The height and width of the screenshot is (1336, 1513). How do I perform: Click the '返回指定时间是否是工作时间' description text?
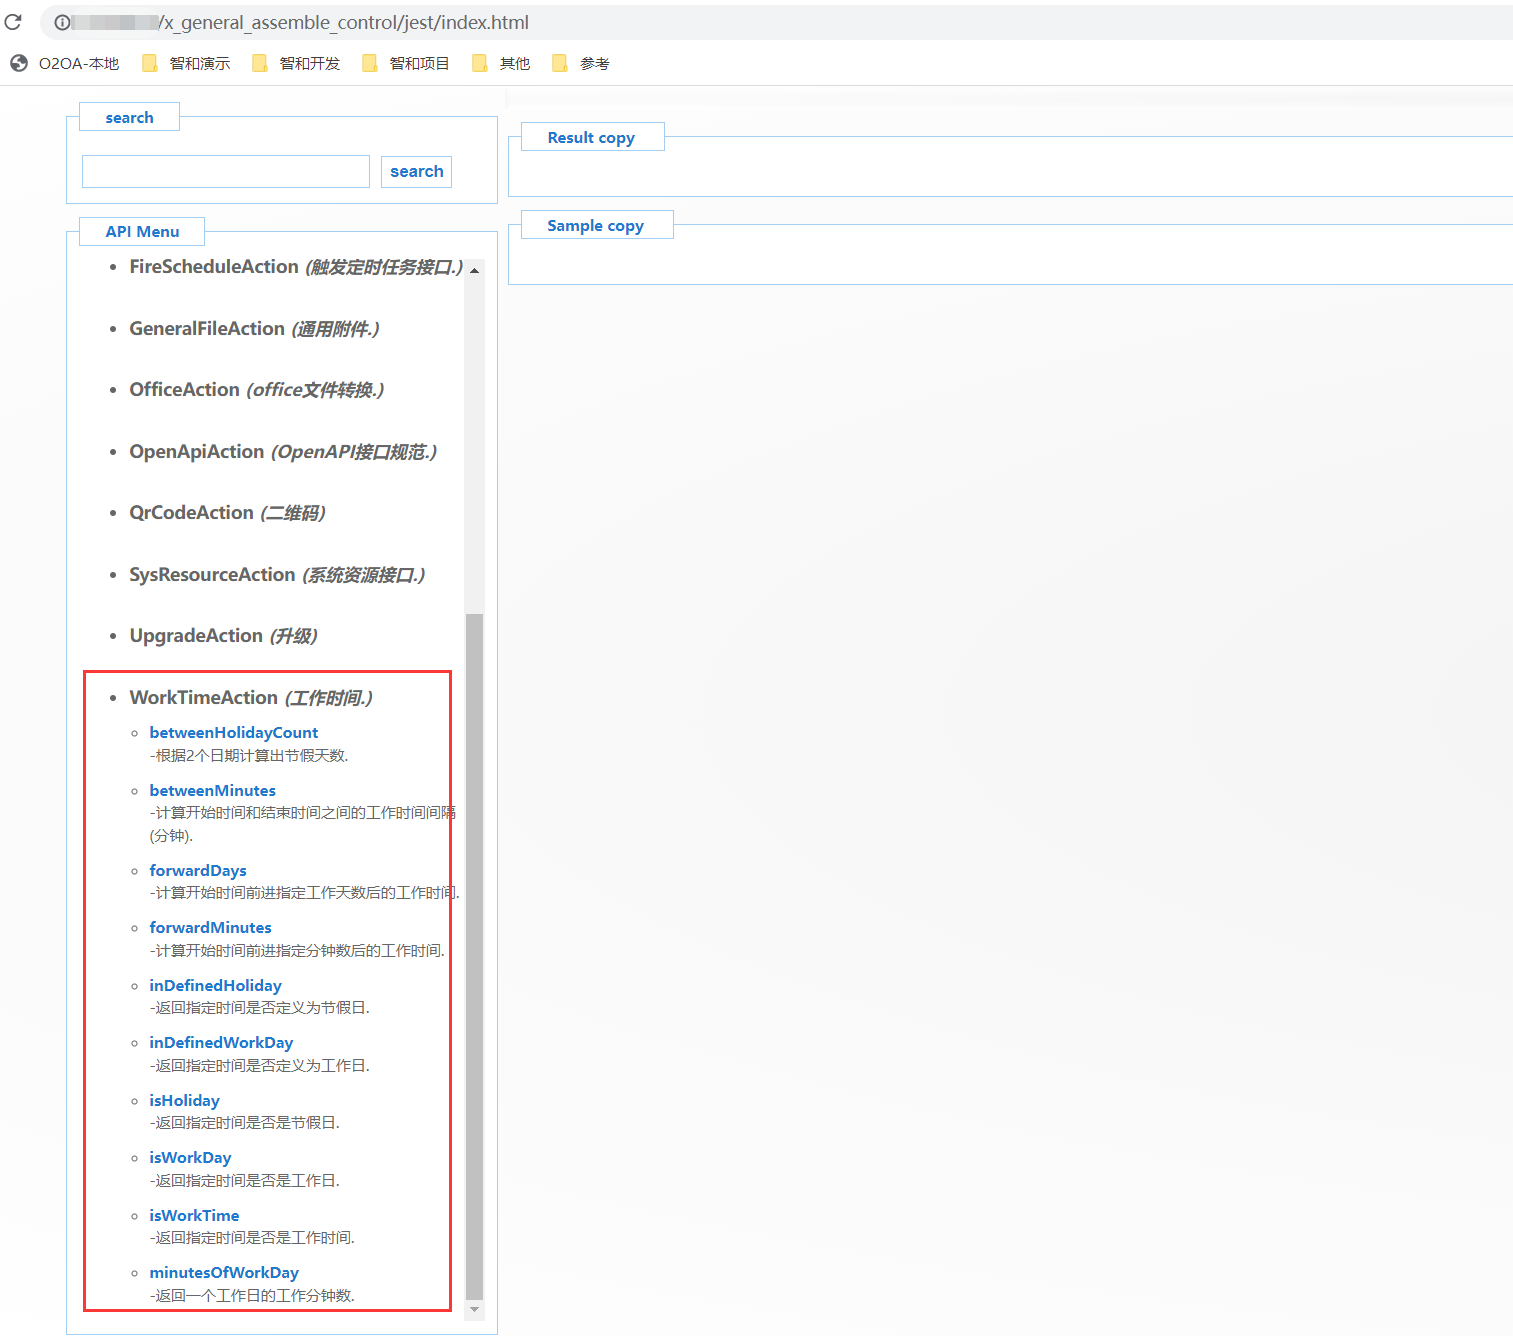(253, 1238)
